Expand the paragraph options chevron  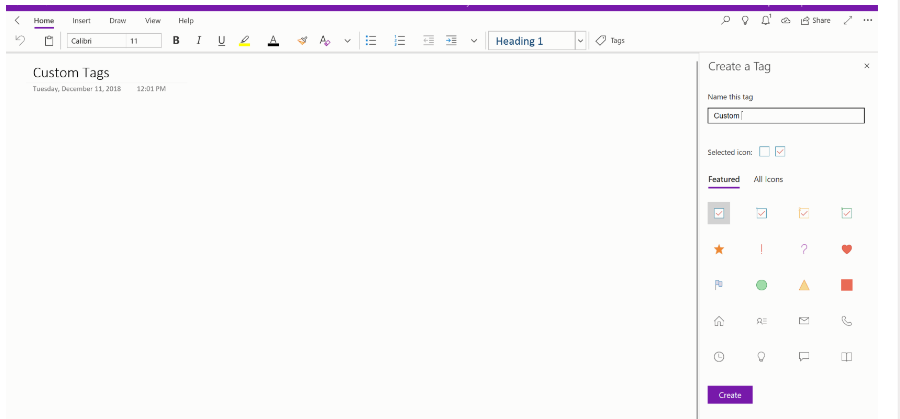tap(474, 41)
